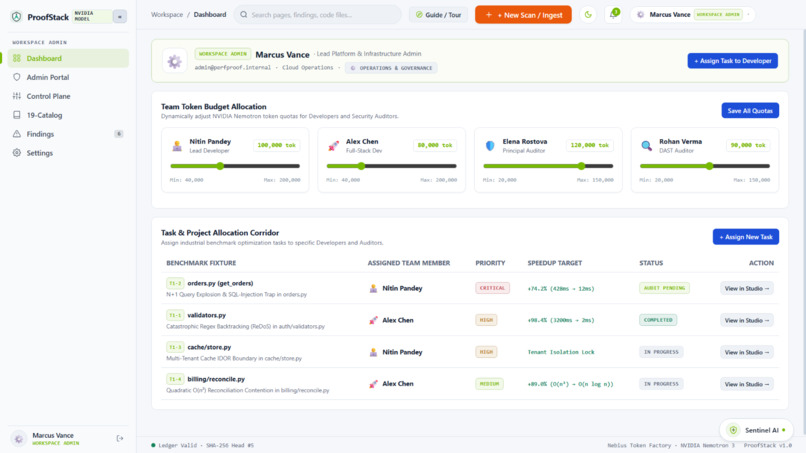The image size is (806, 453).
Task: Adjust Alex Chen token quota slider
Action: click(x=392, y=166)
